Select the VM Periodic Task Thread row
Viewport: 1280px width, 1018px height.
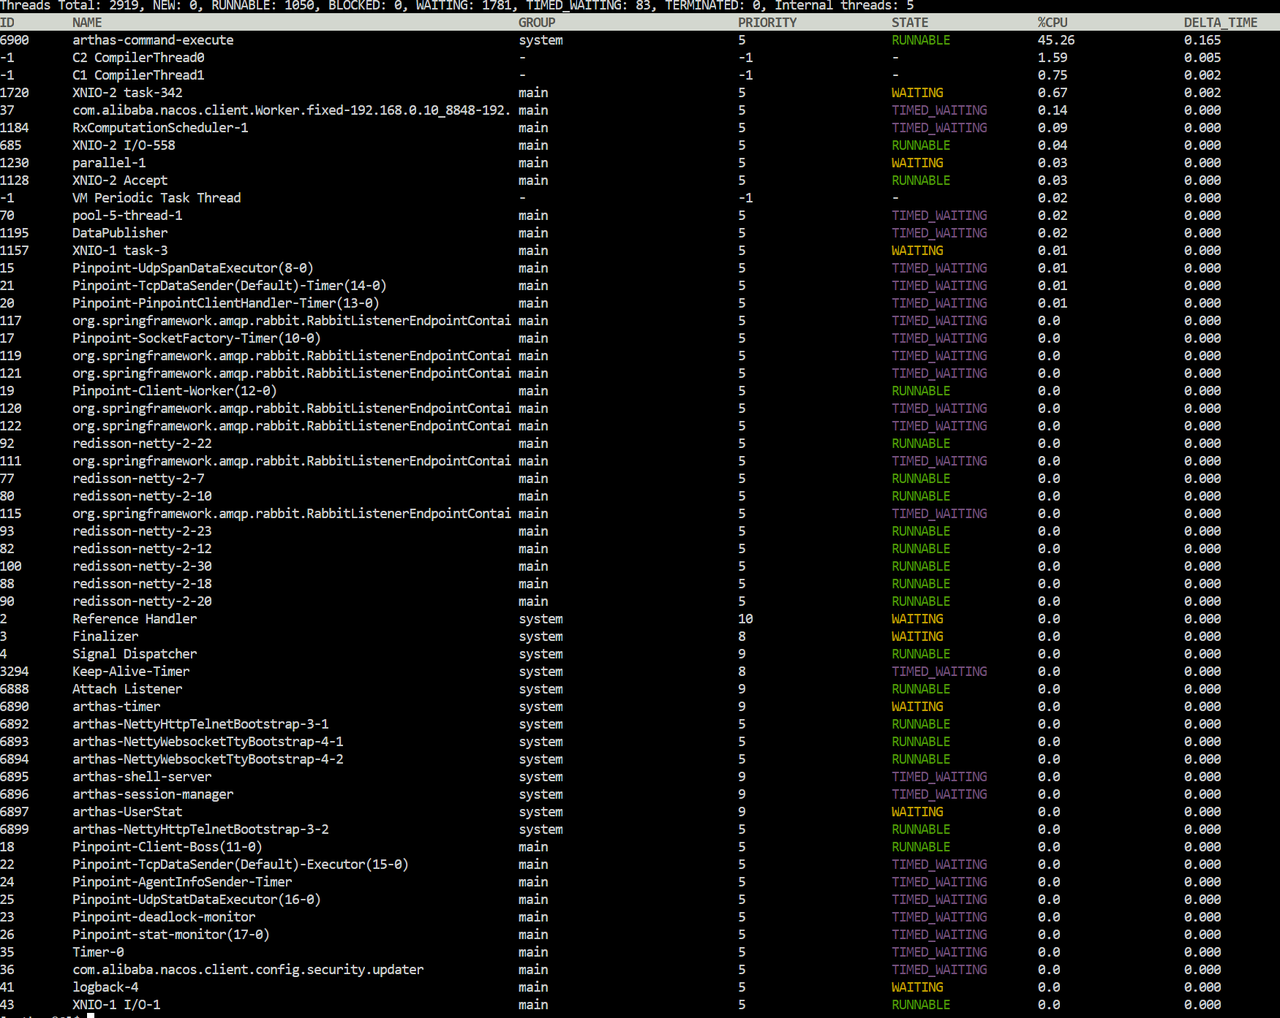pos(640,198)
